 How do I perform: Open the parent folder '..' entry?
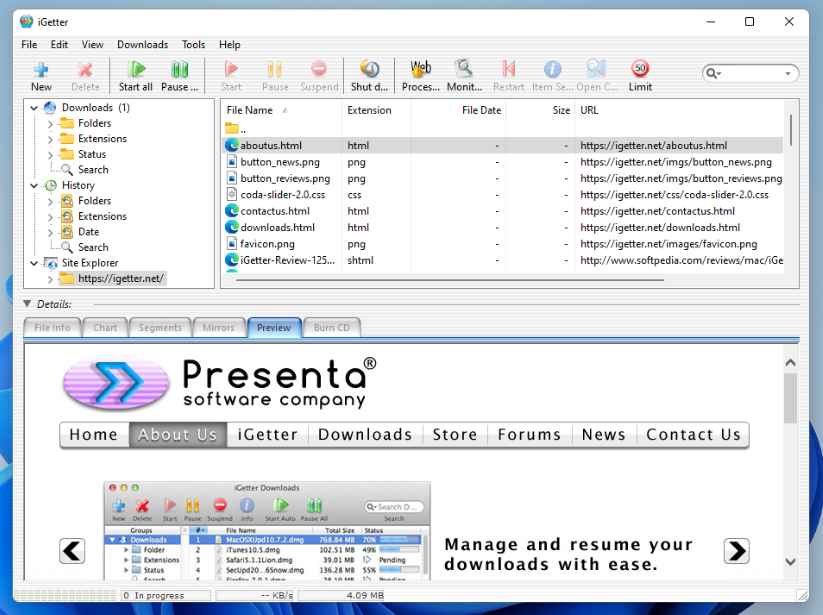pos(236,129)
